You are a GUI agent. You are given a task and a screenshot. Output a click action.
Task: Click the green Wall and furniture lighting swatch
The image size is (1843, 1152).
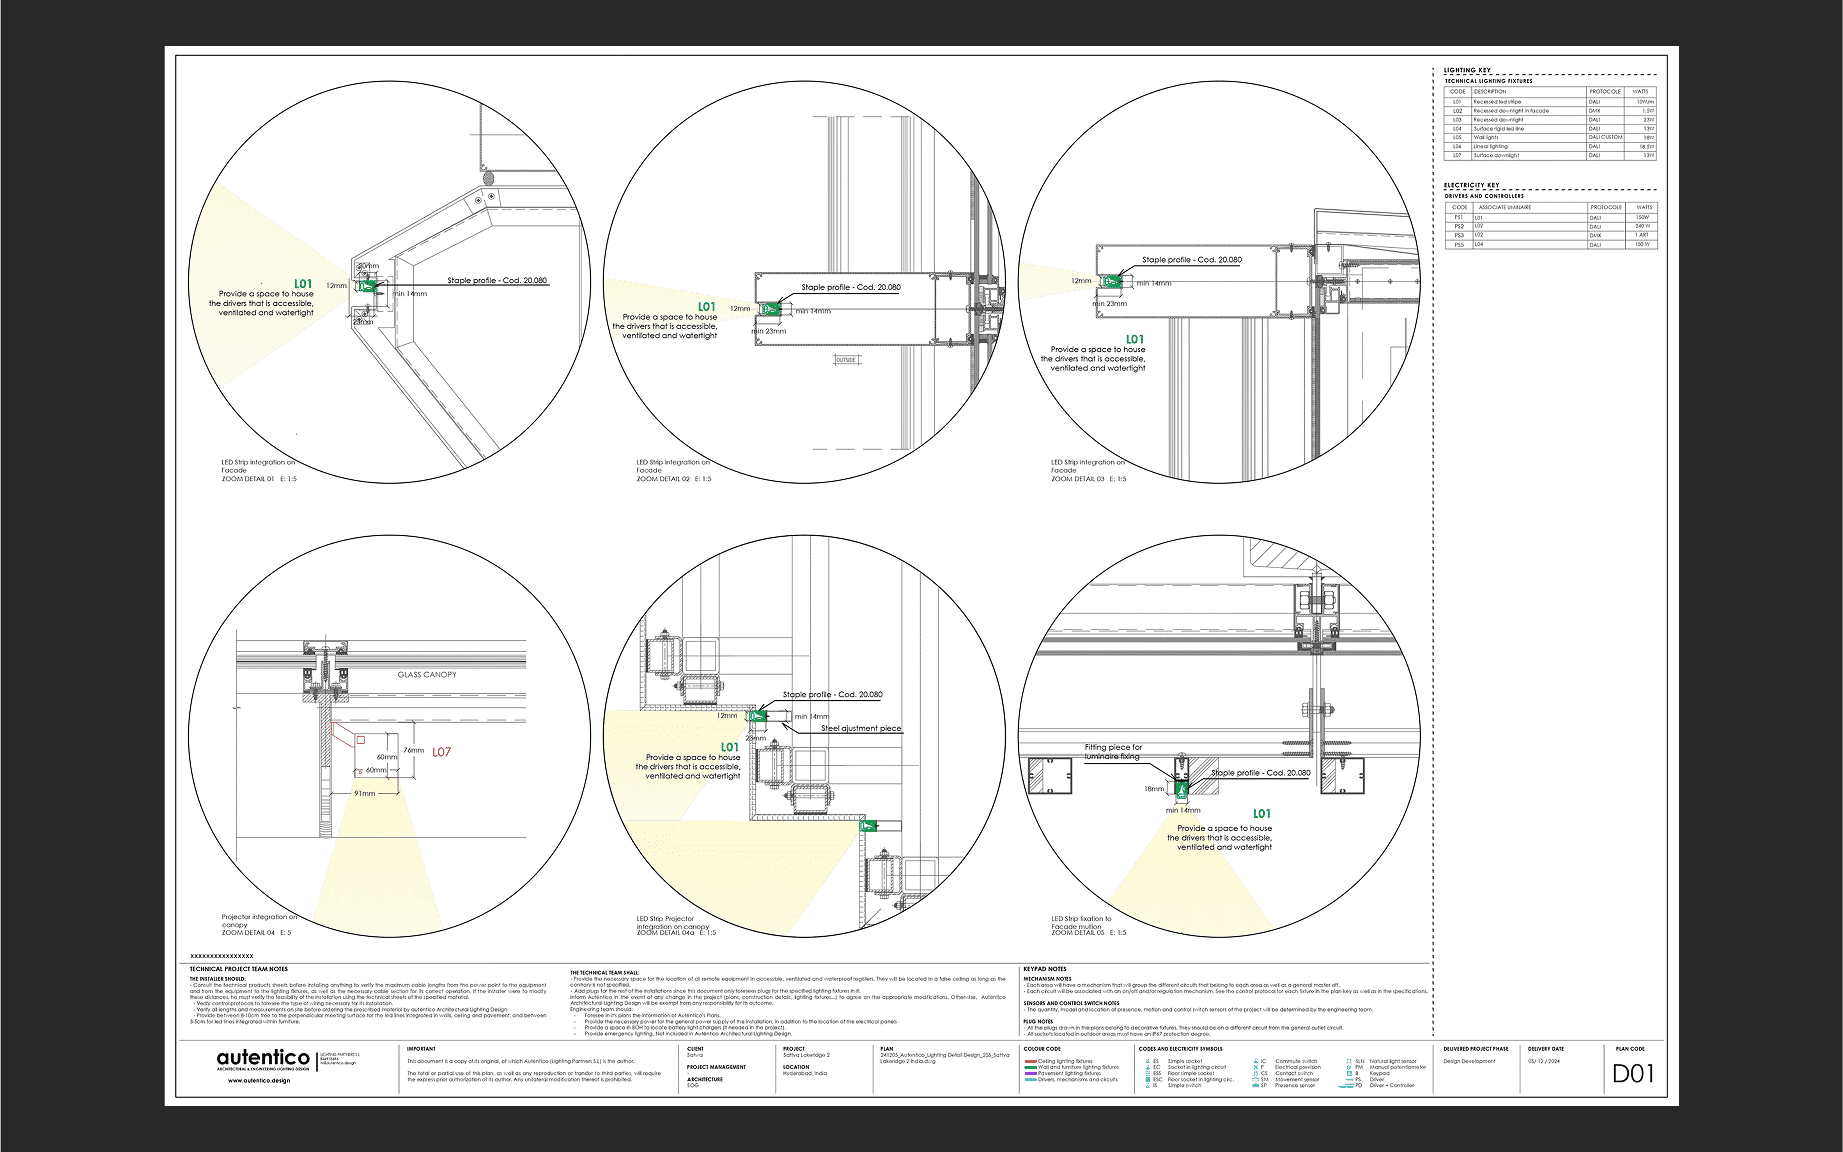[x=1031, y=1067]
